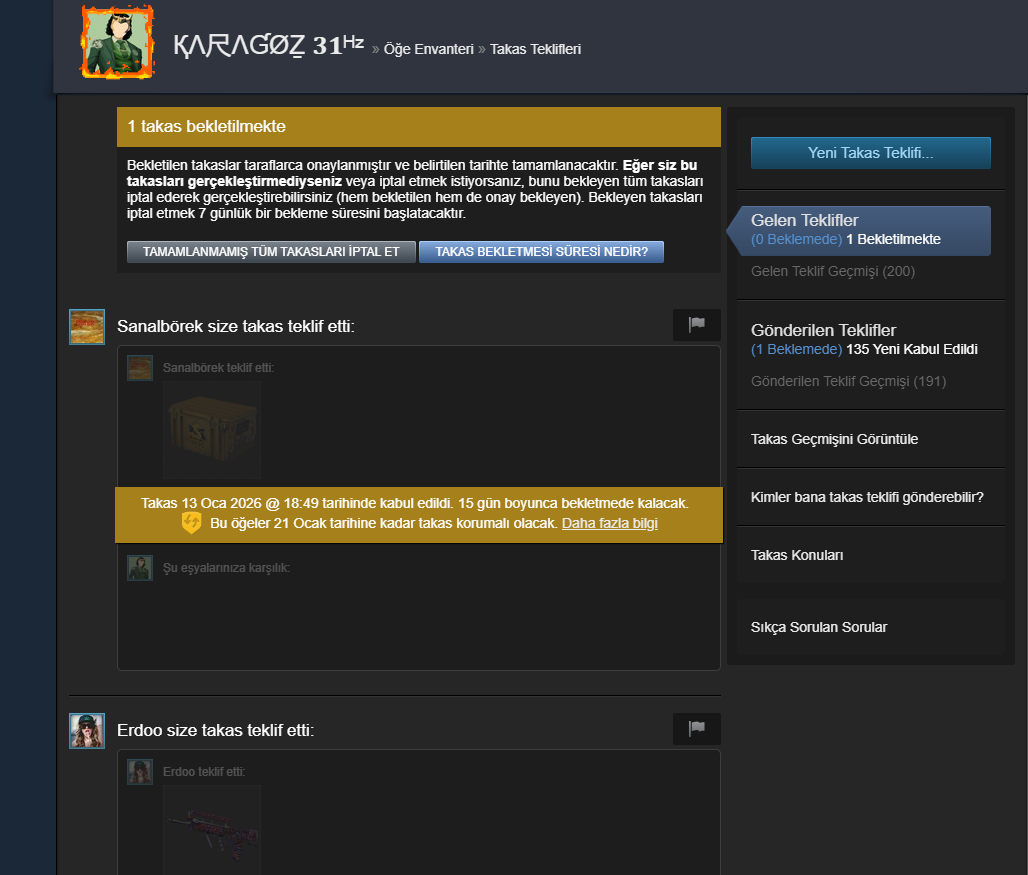This screenshot has width=1028, height=875.
Task: Open Takas Geçmişini Görüntüle
Action: 834,439
